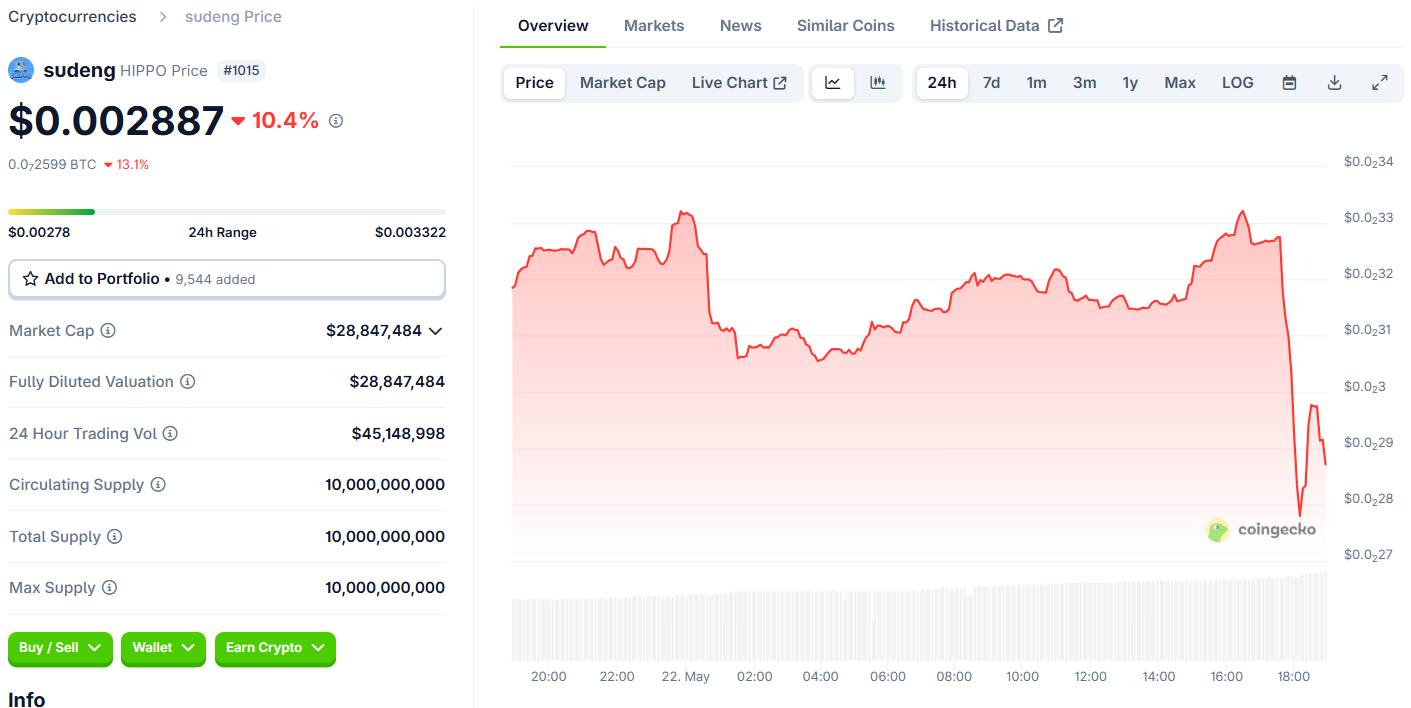
Task: Switch to the candlestick chart icon
Action: point(878,83)
